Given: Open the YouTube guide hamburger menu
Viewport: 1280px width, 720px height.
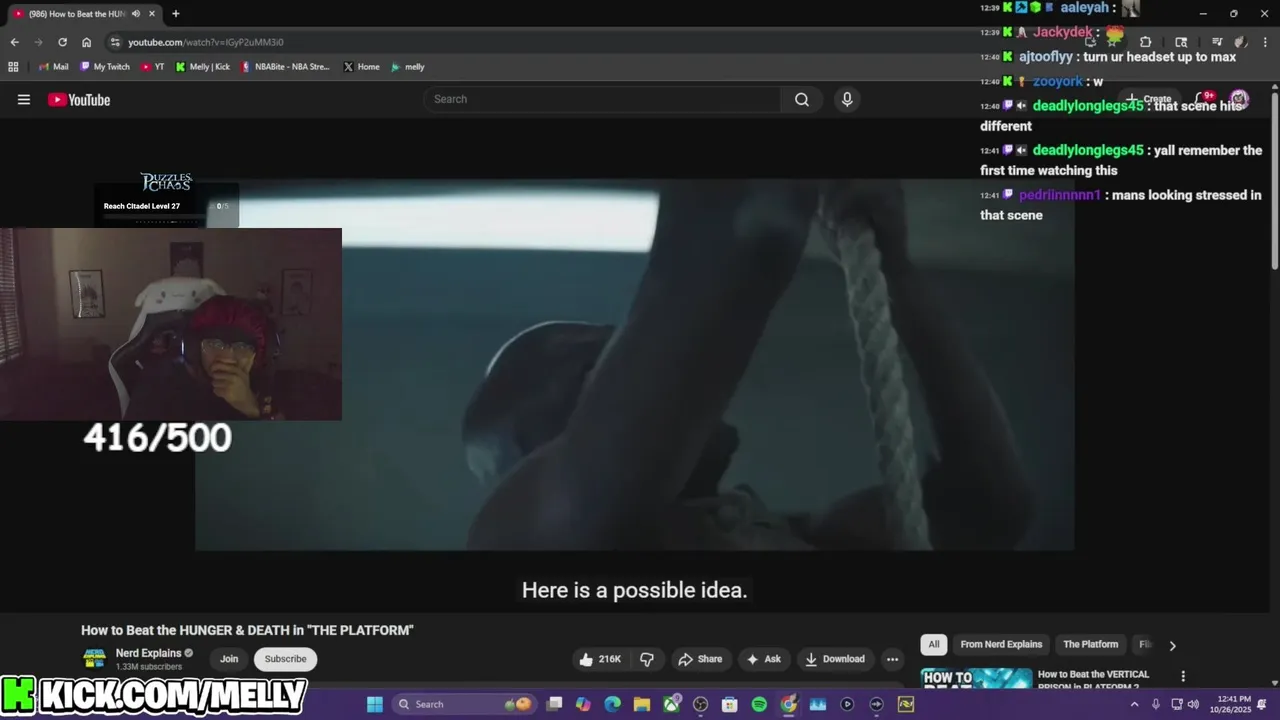Looking at the screenshot, I should [24, 99].
